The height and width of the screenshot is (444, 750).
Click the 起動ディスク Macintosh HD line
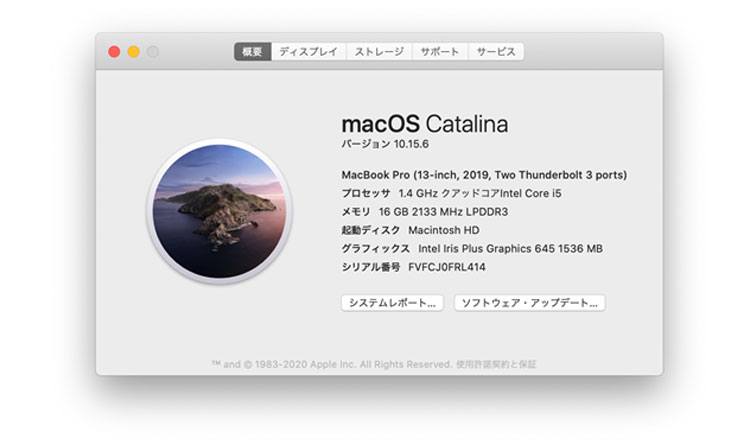411,230
